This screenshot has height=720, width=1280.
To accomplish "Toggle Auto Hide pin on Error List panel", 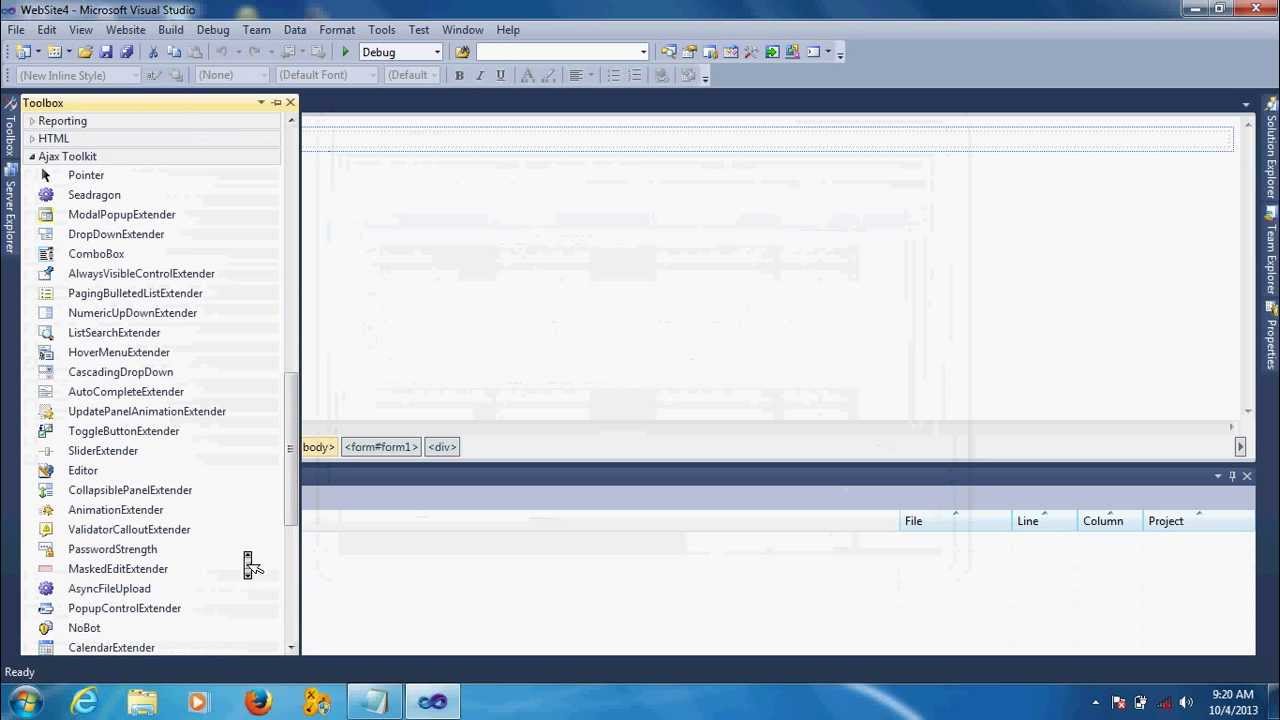I will pos(1232,476).
